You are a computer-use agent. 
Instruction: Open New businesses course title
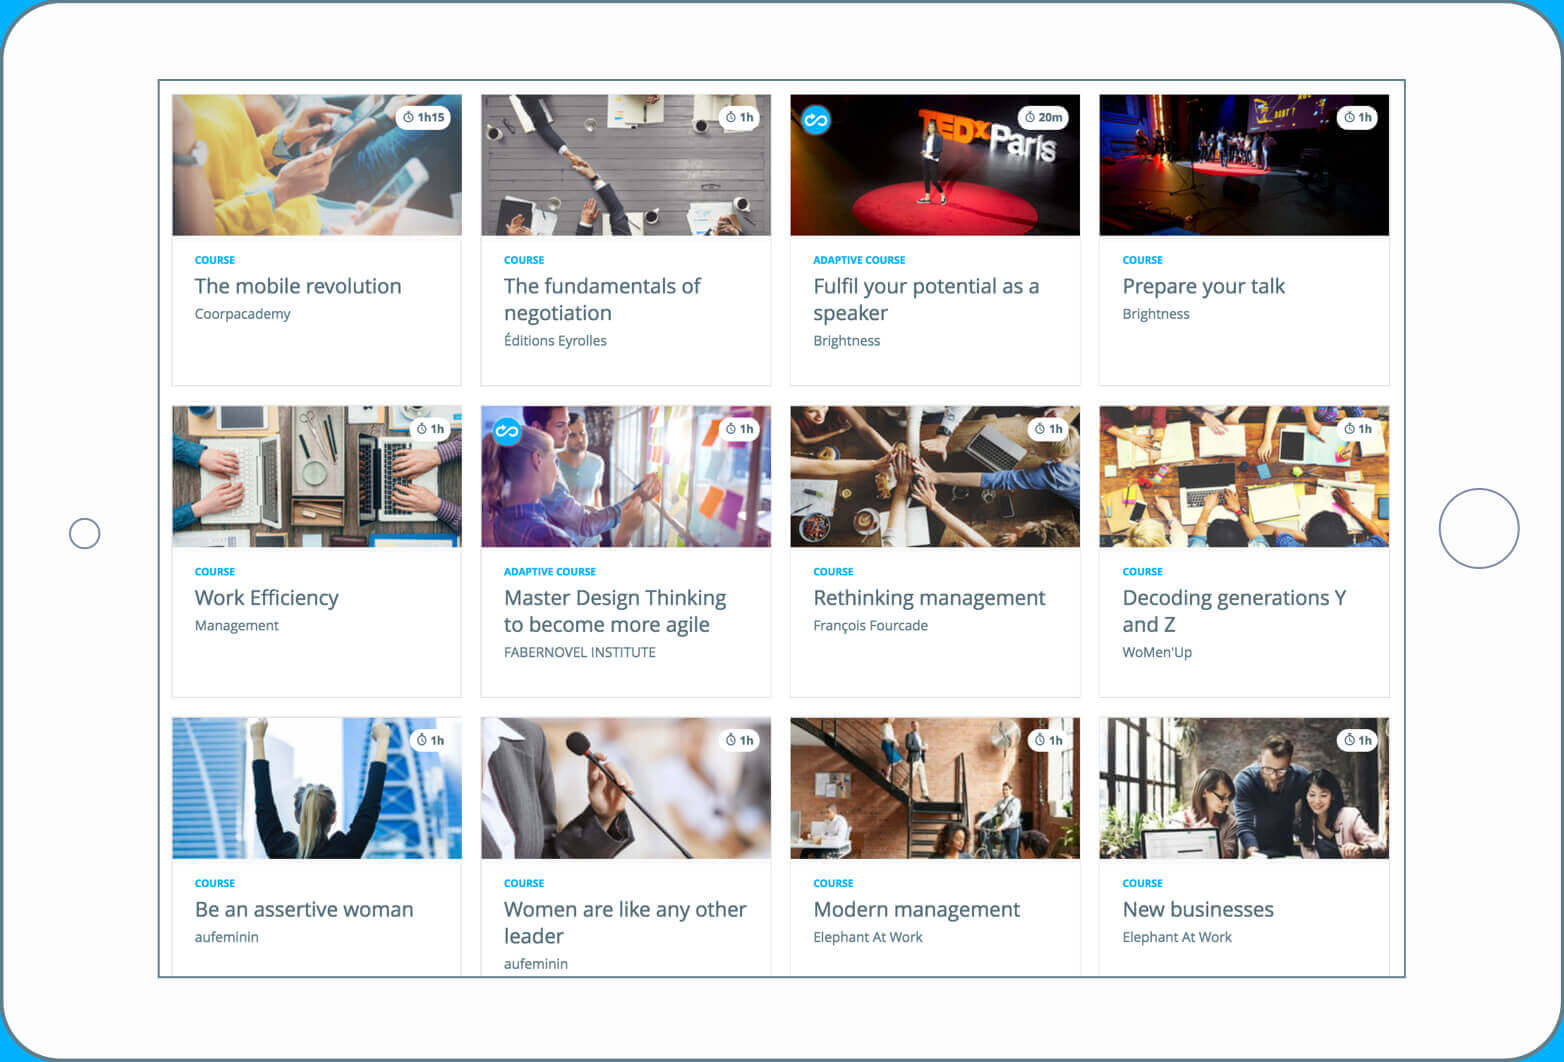(x=1198, y=909)
